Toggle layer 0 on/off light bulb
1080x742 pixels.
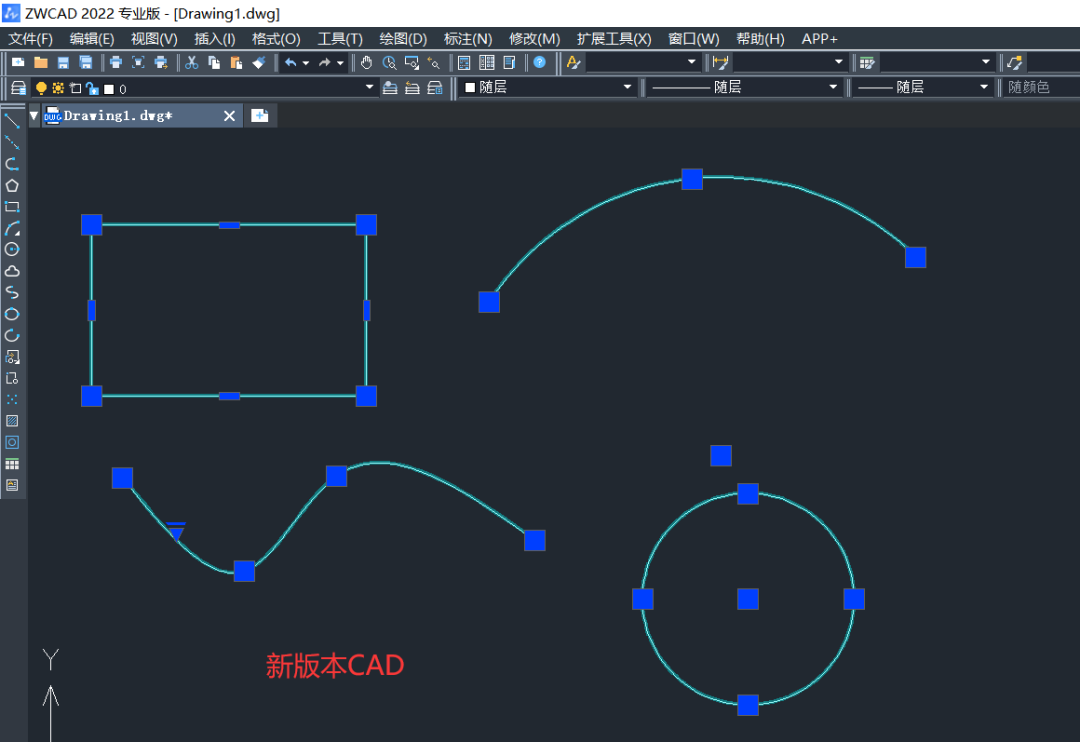41,88
